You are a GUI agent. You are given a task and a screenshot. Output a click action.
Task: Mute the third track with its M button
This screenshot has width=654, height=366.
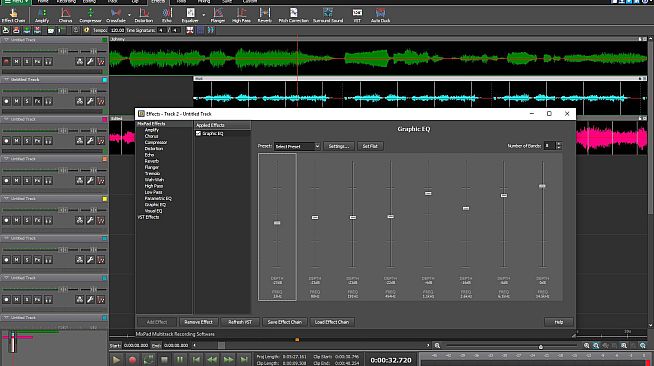pos(16,141)
